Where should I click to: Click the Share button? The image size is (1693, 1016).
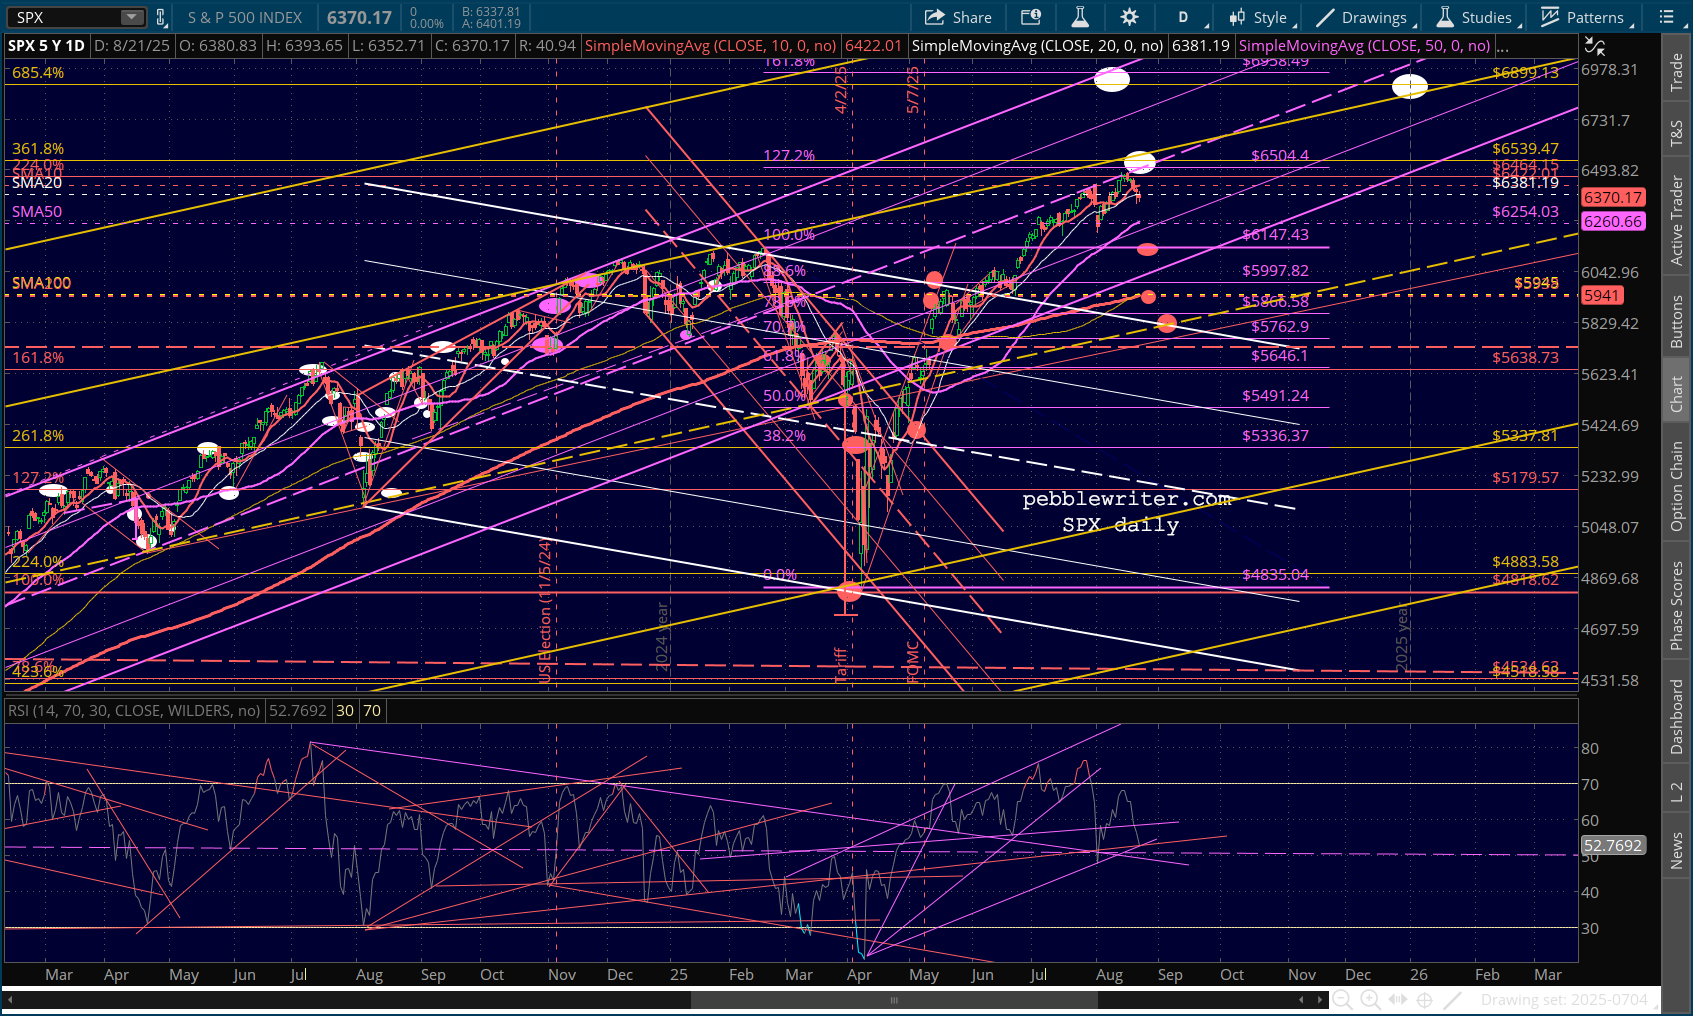click(958, 17)
